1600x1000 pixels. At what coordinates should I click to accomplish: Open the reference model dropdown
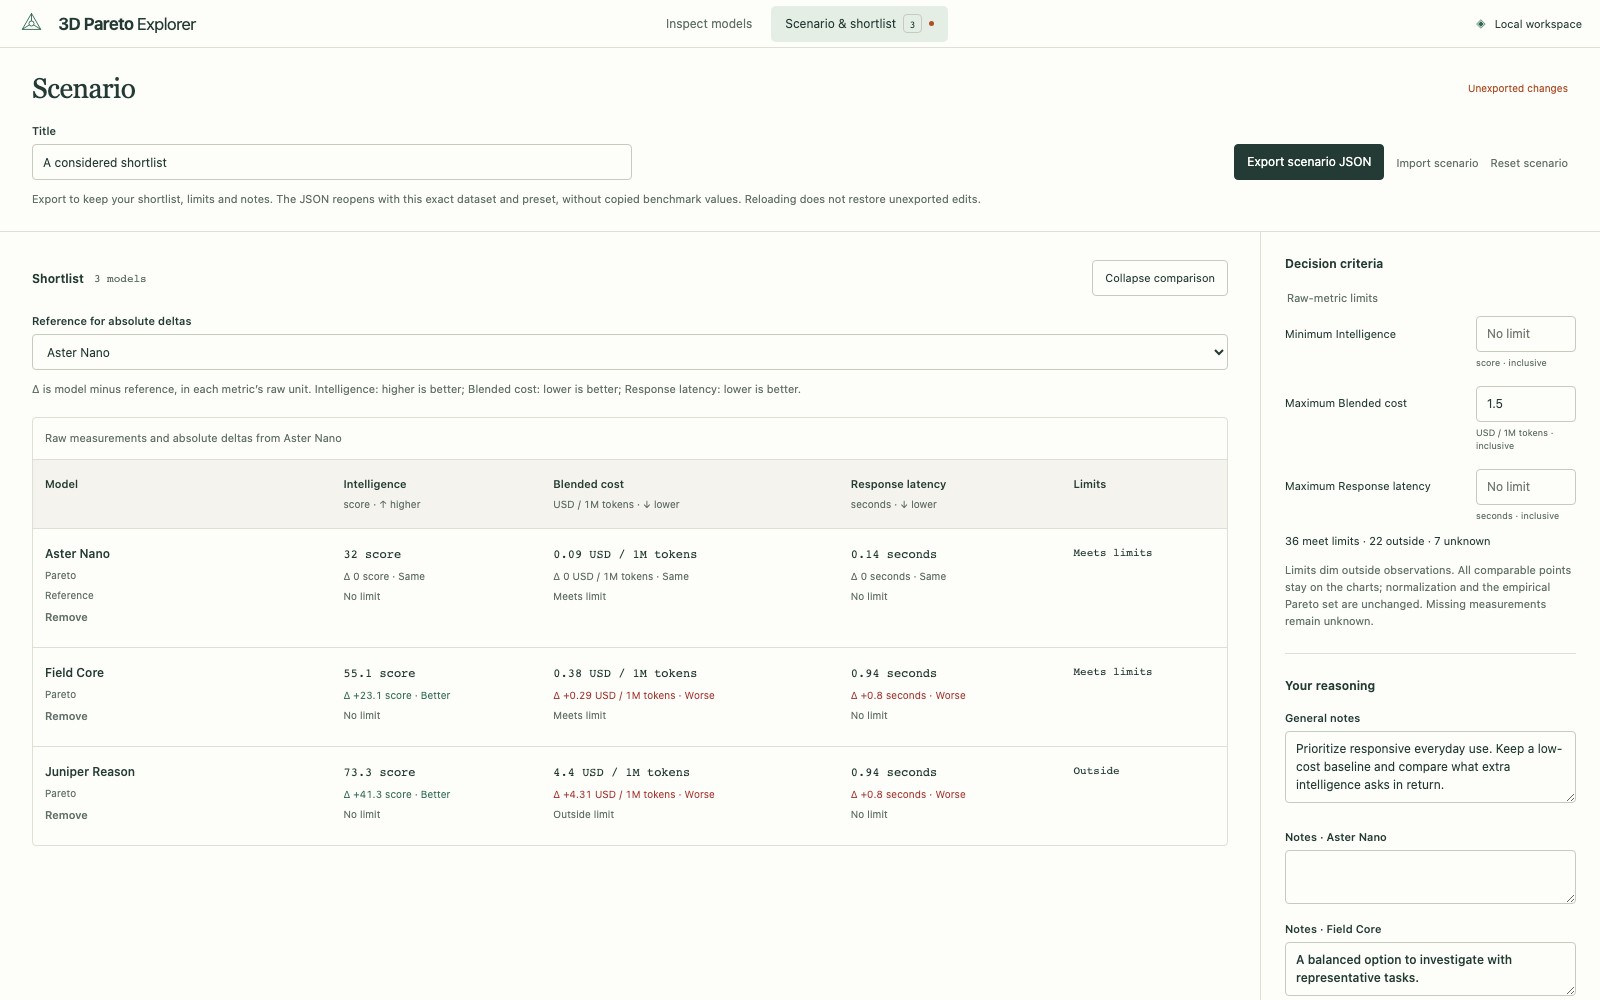(630, 352)
